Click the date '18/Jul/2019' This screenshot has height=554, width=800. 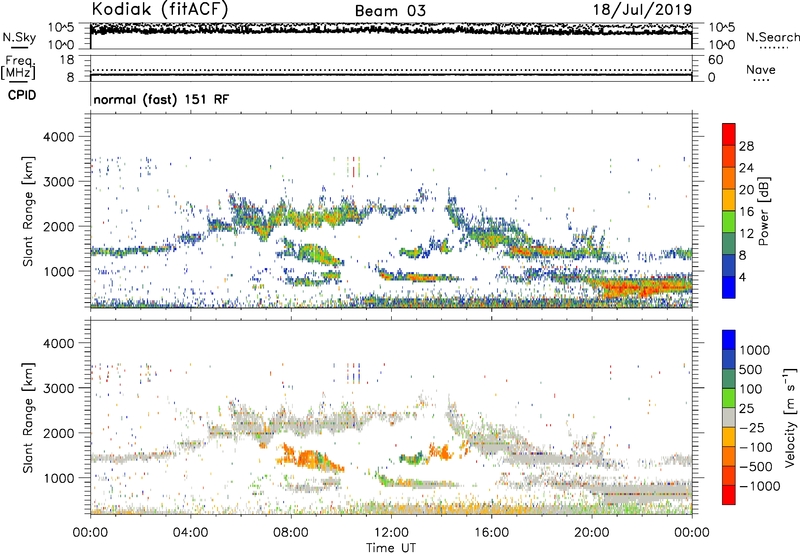(x=642, y=10)
